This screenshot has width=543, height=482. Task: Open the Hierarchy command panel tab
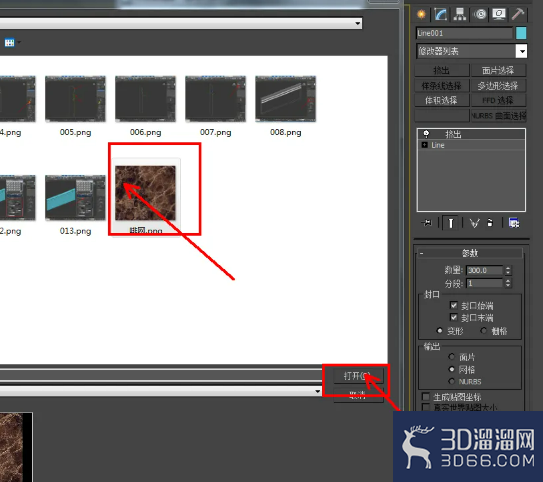tap(460, 14)
